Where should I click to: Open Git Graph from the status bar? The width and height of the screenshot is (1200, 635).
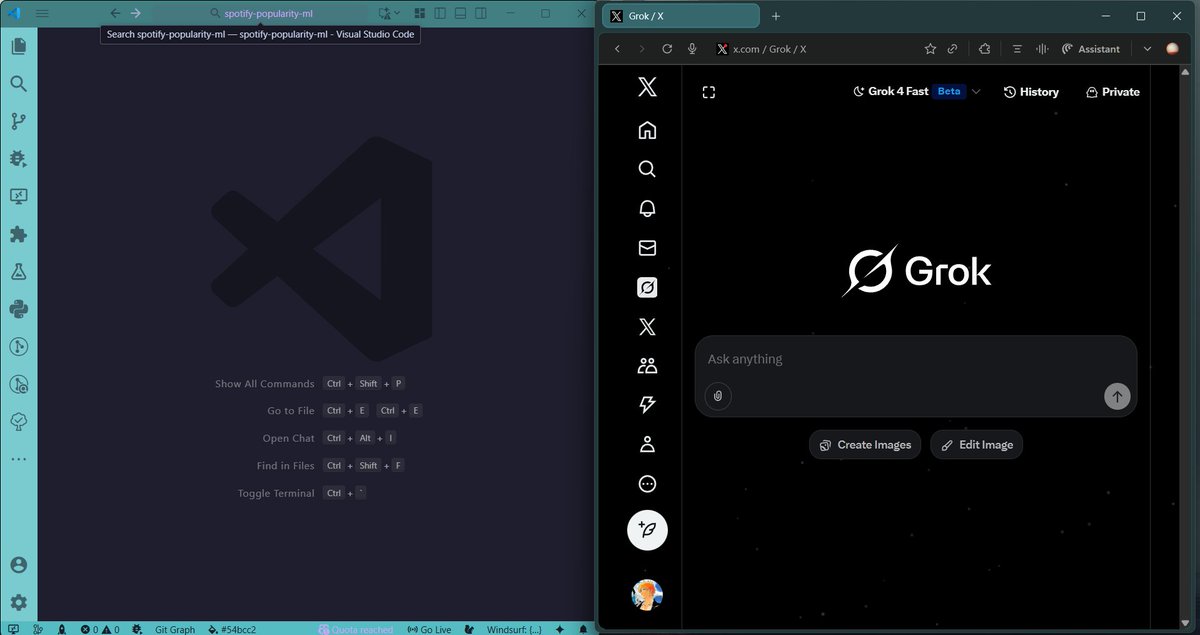point(175,629)
